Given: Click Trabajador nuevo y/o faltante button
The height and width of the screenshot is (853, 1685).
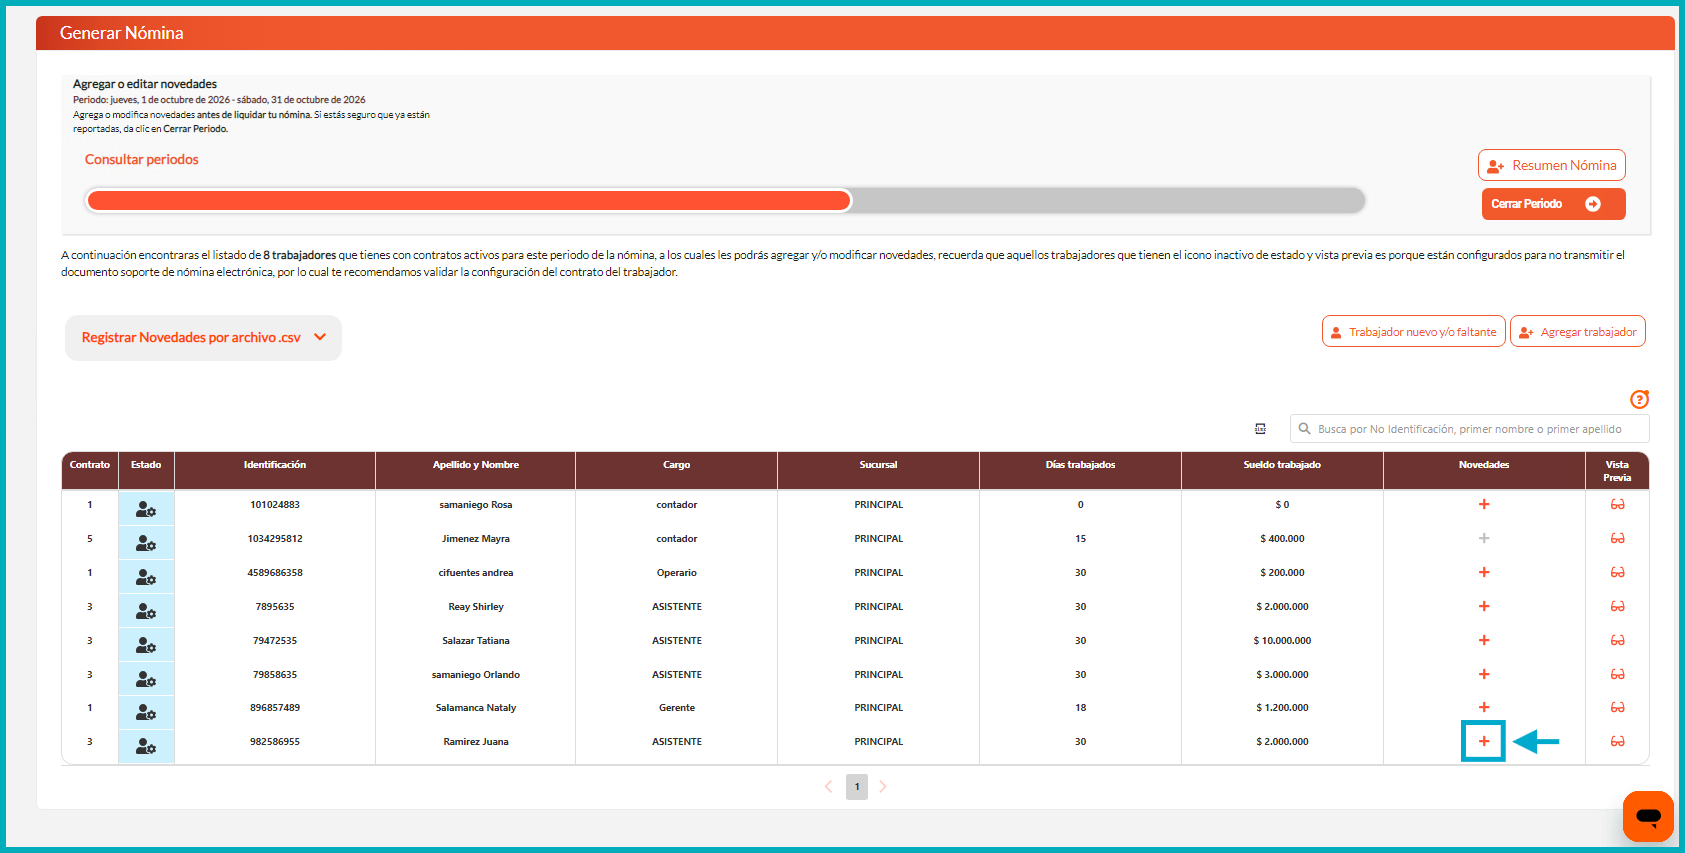Looking at the screenshot, I should click(1414, 332).
